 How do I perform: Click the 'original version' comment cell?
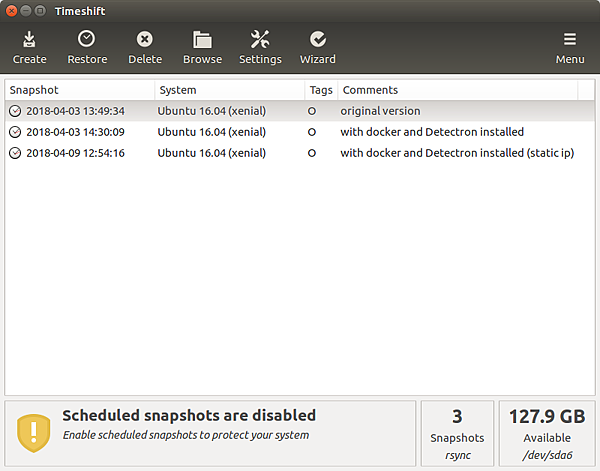[380, 111]
